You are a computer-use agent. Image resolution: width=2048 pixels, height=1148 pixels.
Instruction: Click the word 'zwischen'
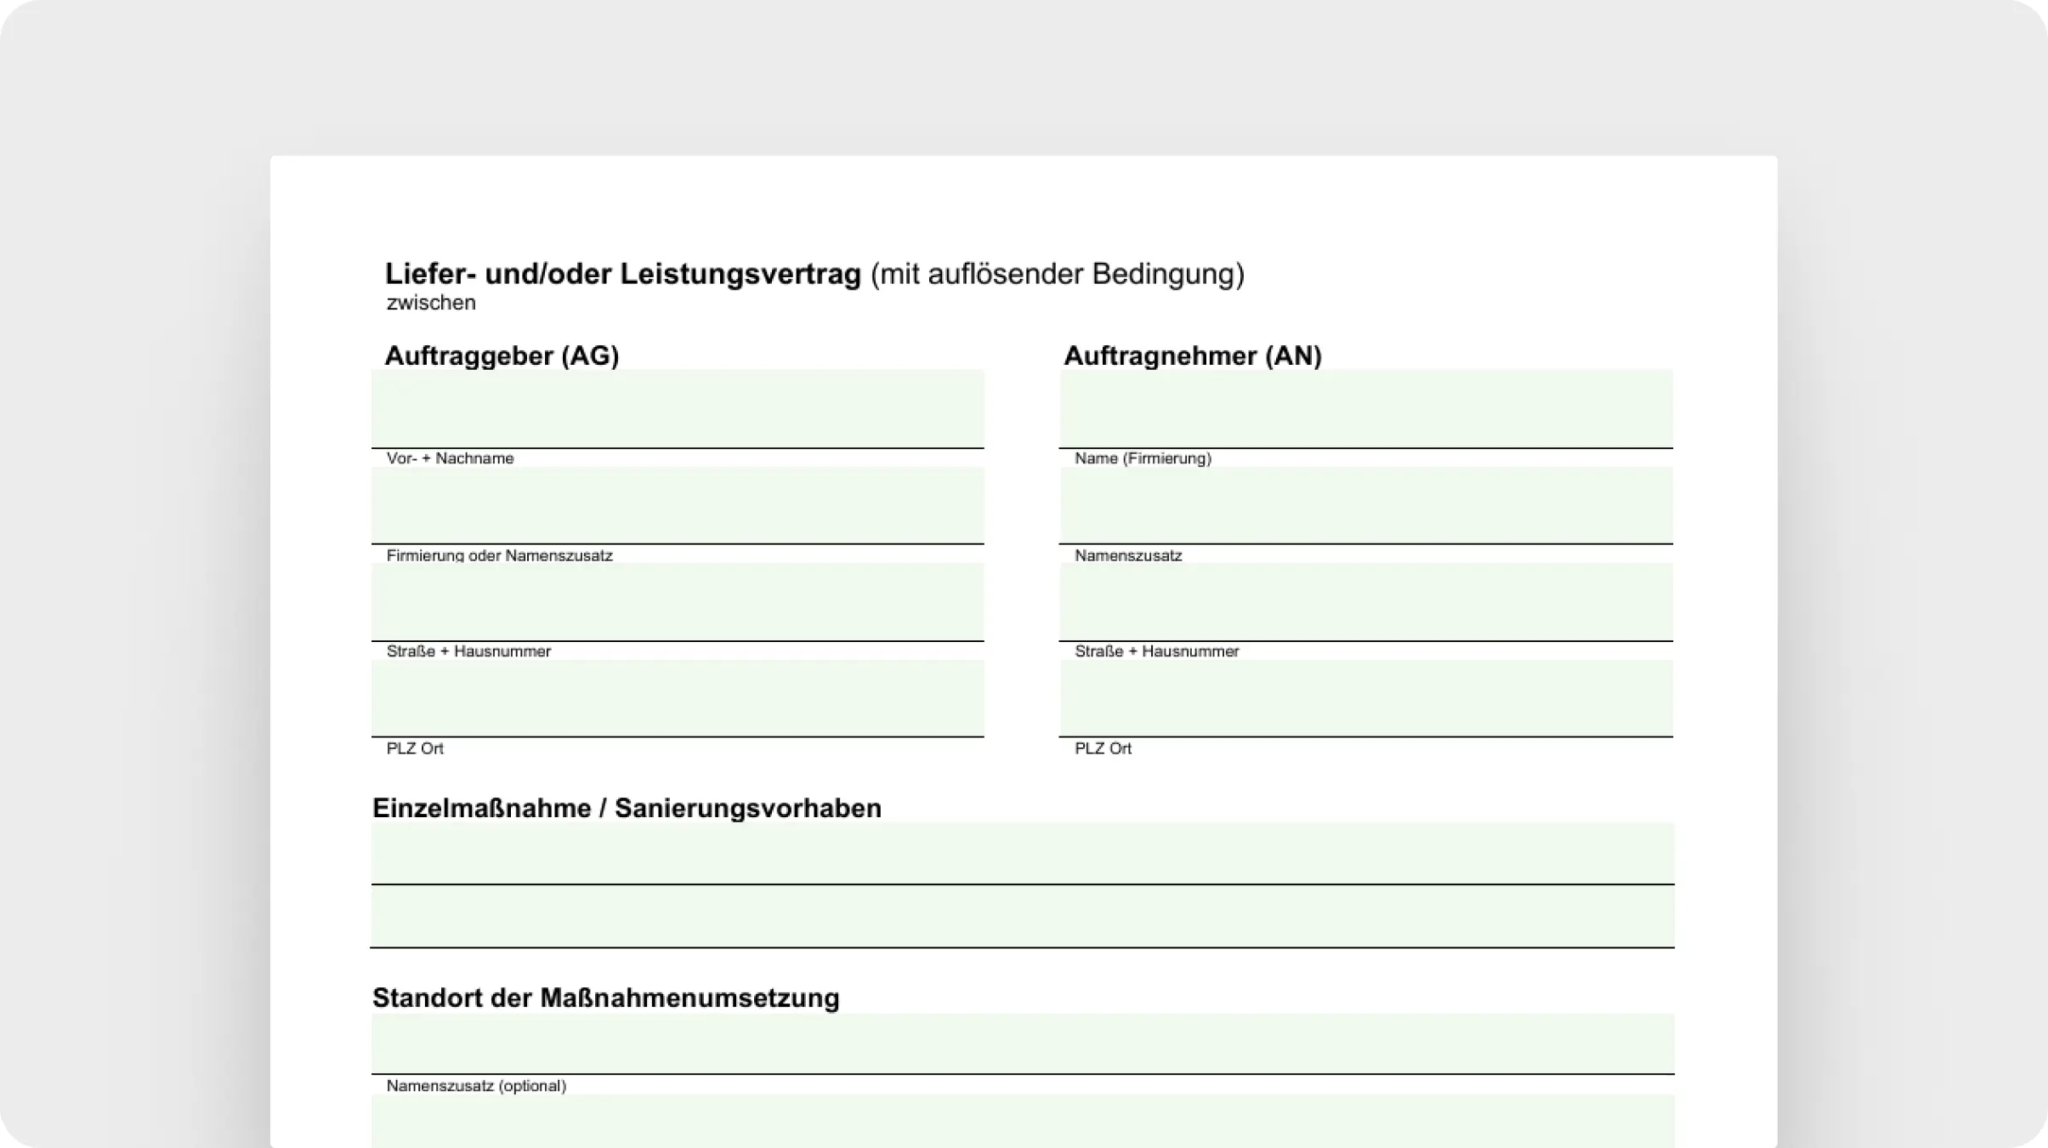coord(431,303)
